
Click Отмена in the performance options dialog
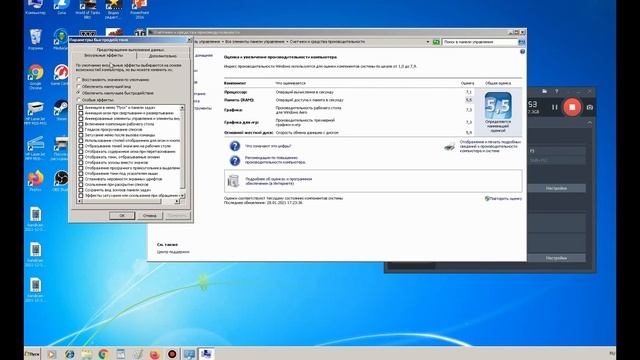coord(149,216)
